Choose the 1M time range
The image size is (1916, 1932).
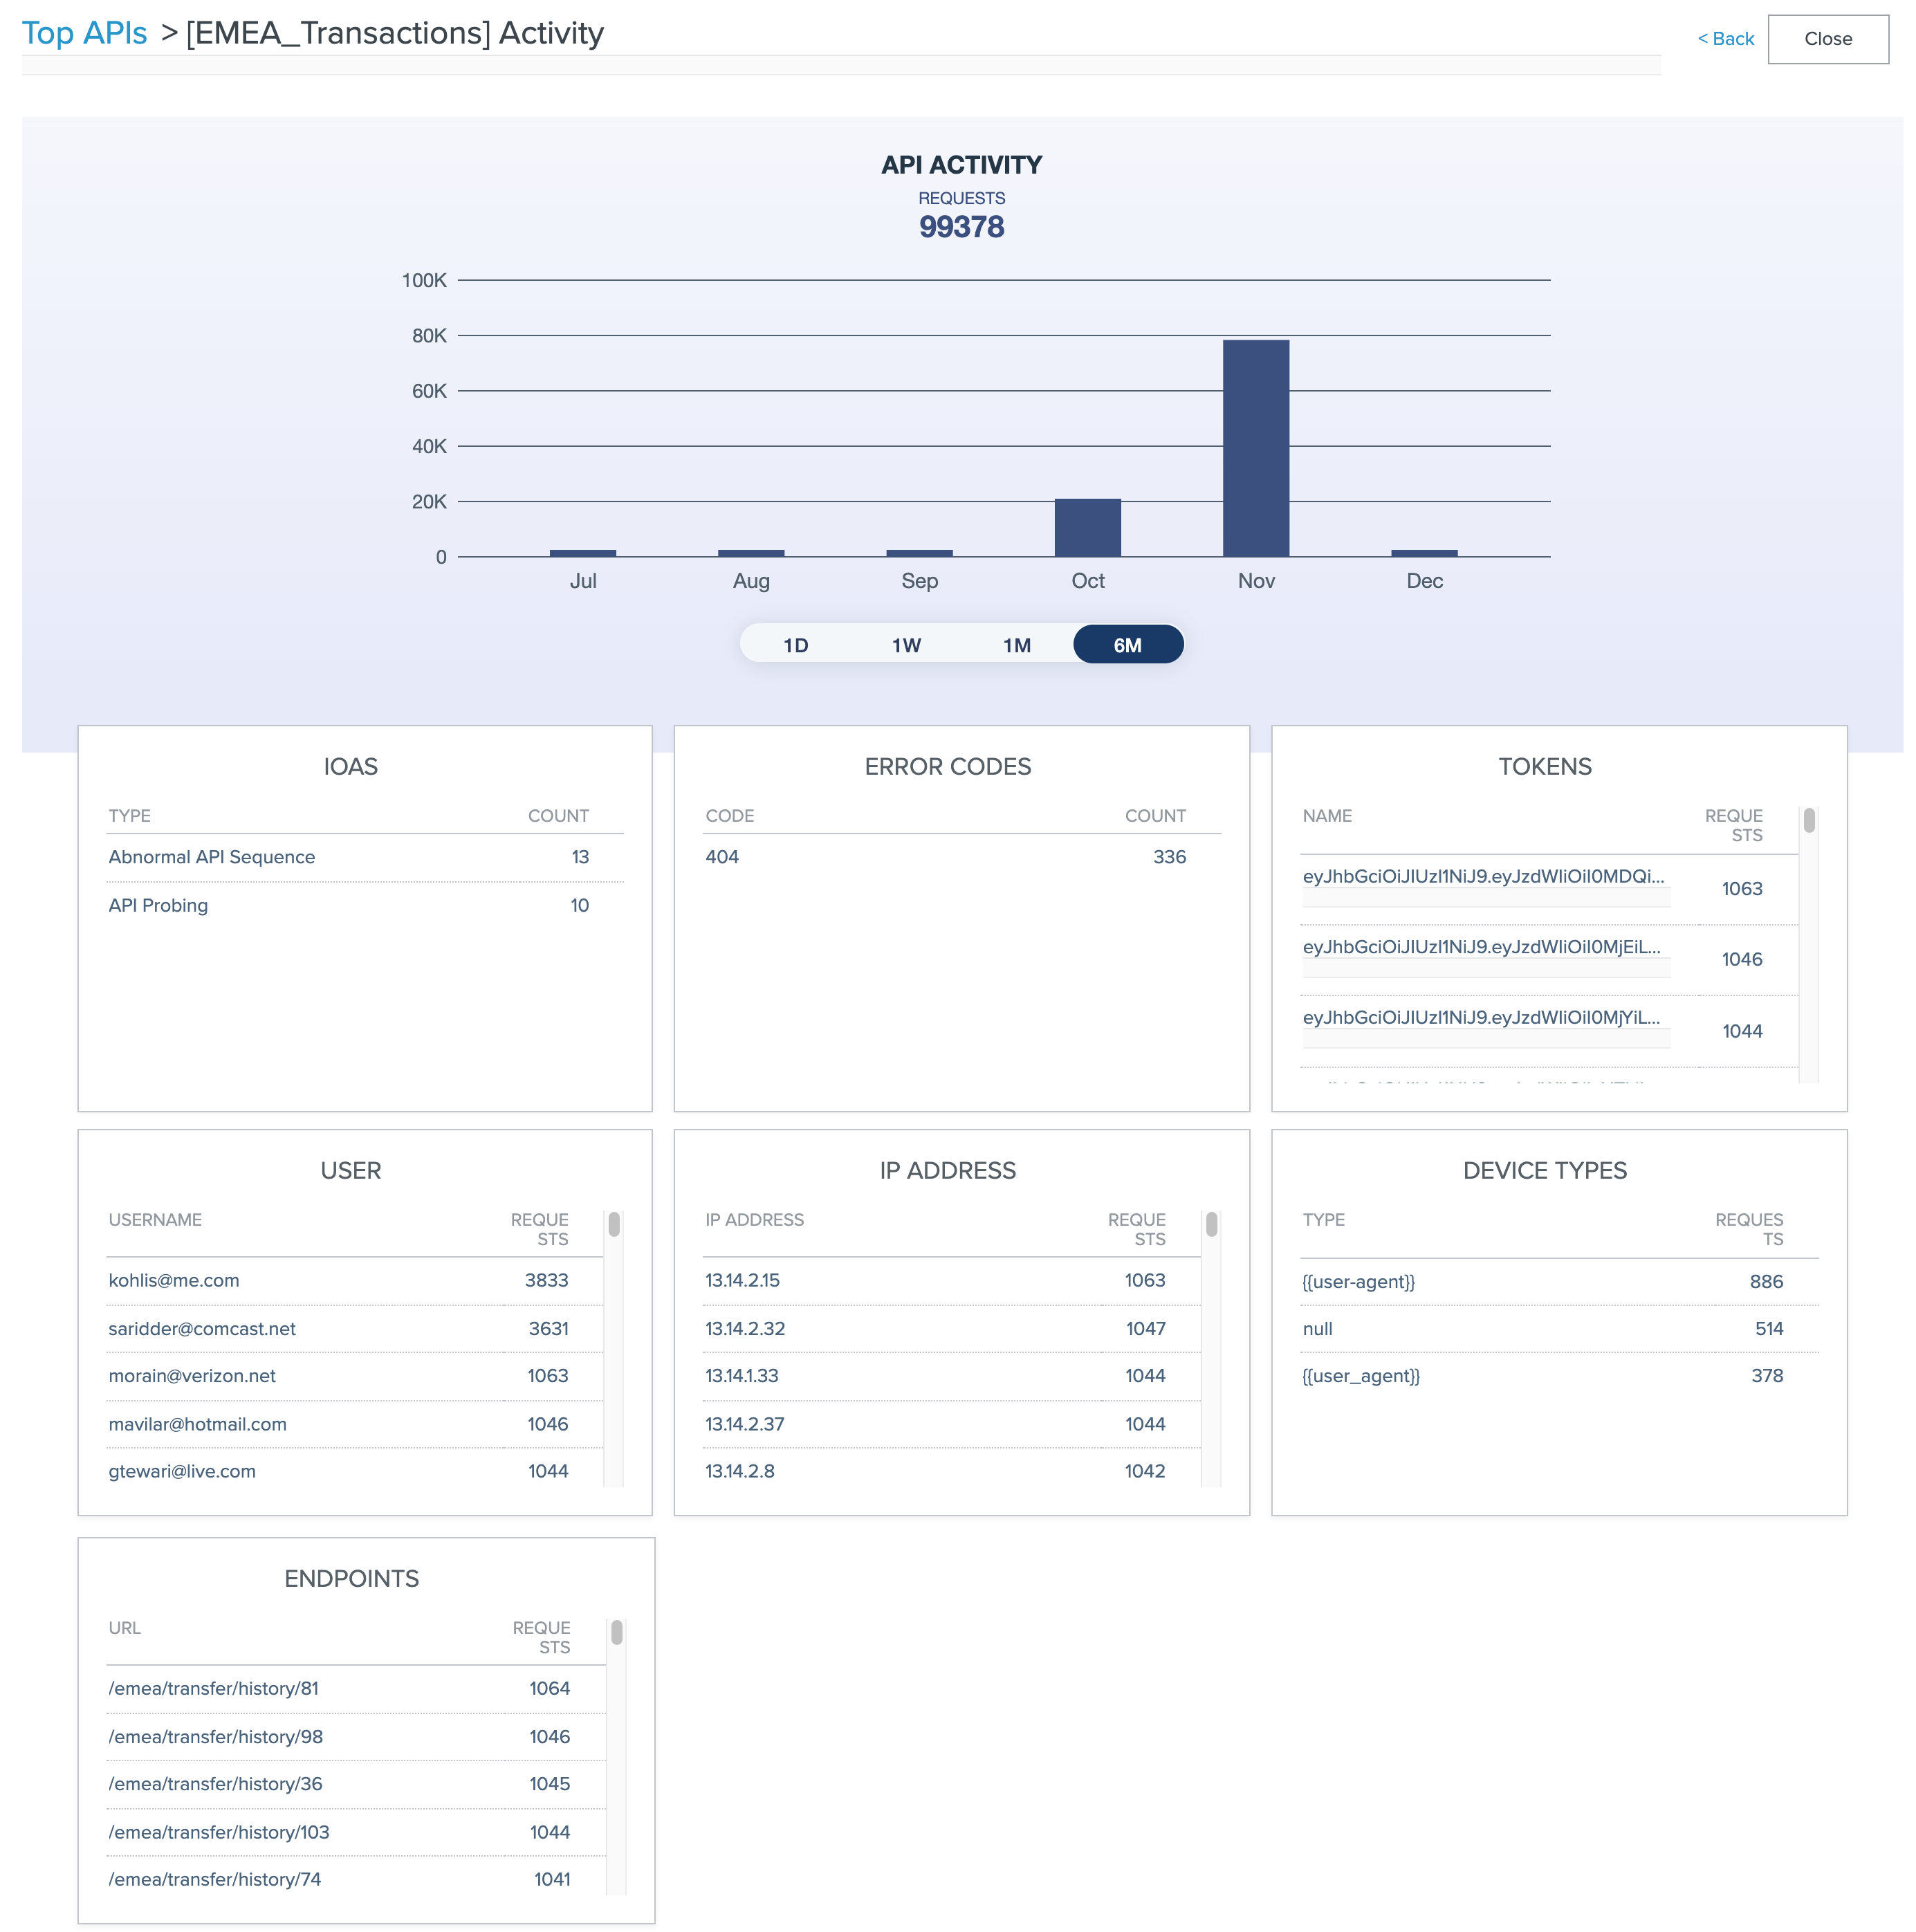(1016, 645)
